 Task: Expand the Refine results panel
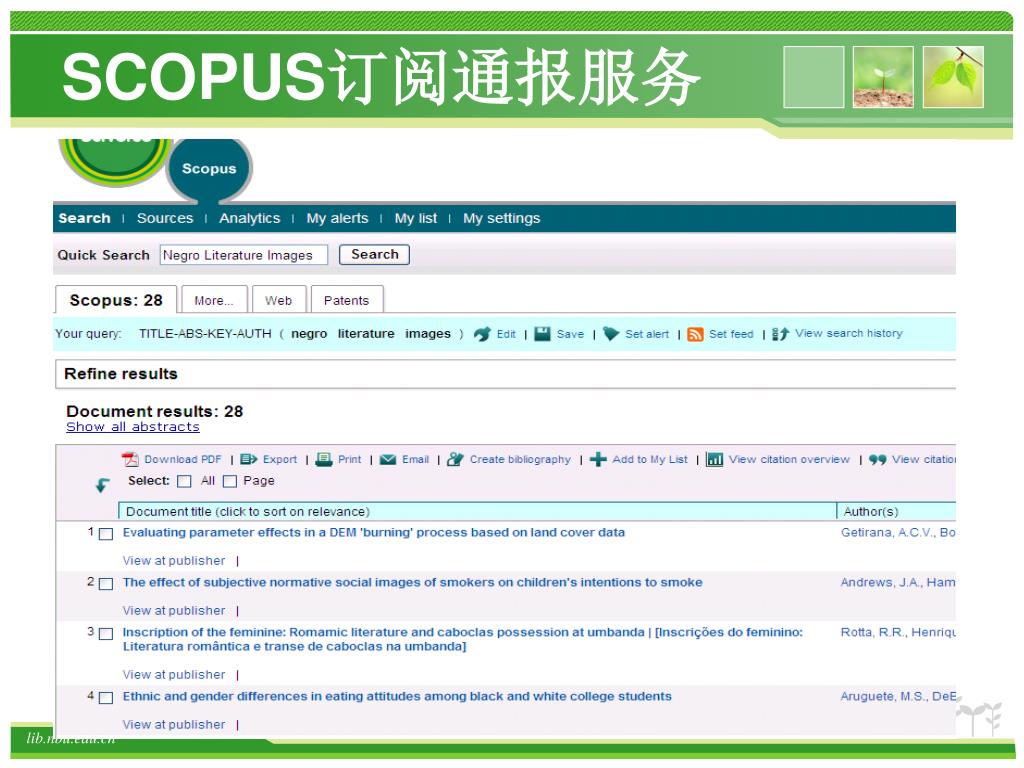pyautogui.click(x=505, y=374)
